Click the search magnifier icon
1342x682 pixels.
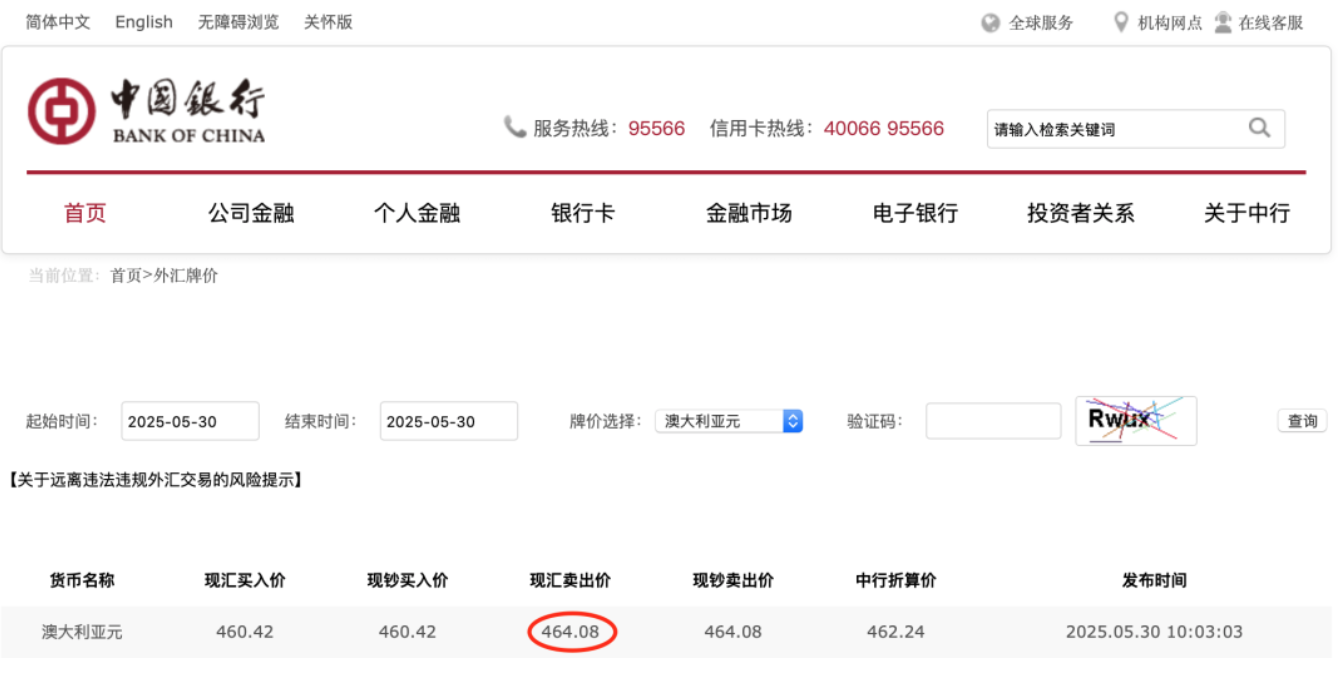point(1259,128)
